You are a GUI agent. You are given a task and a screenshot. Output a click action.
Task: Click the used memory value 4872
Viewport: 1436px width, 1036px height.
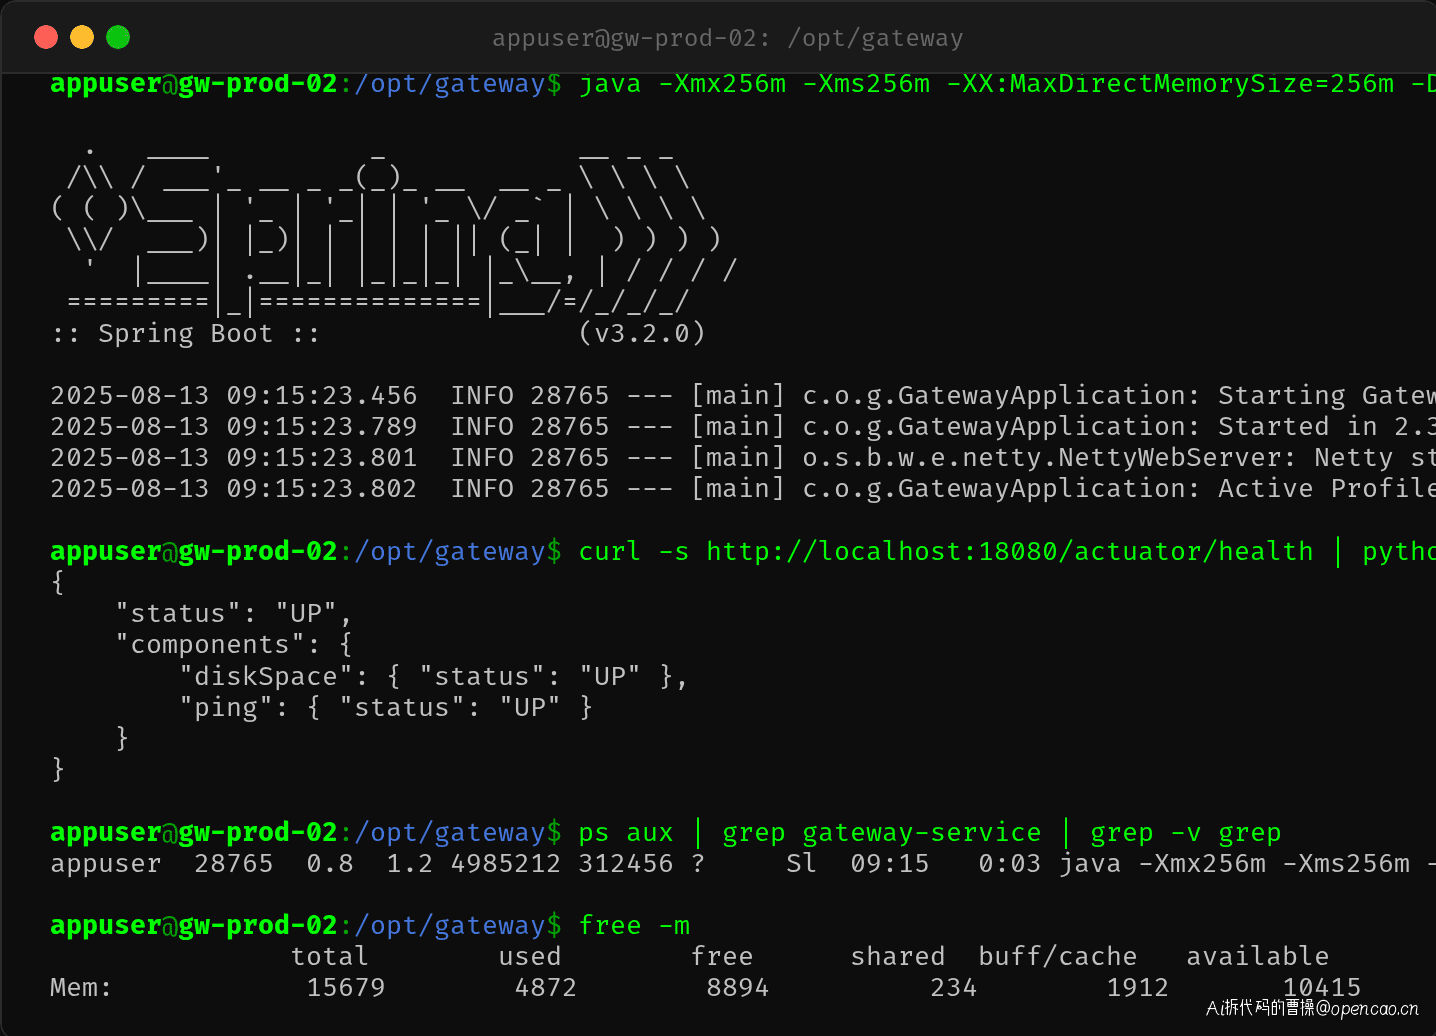pyautogui.click(x=546, y=987)
